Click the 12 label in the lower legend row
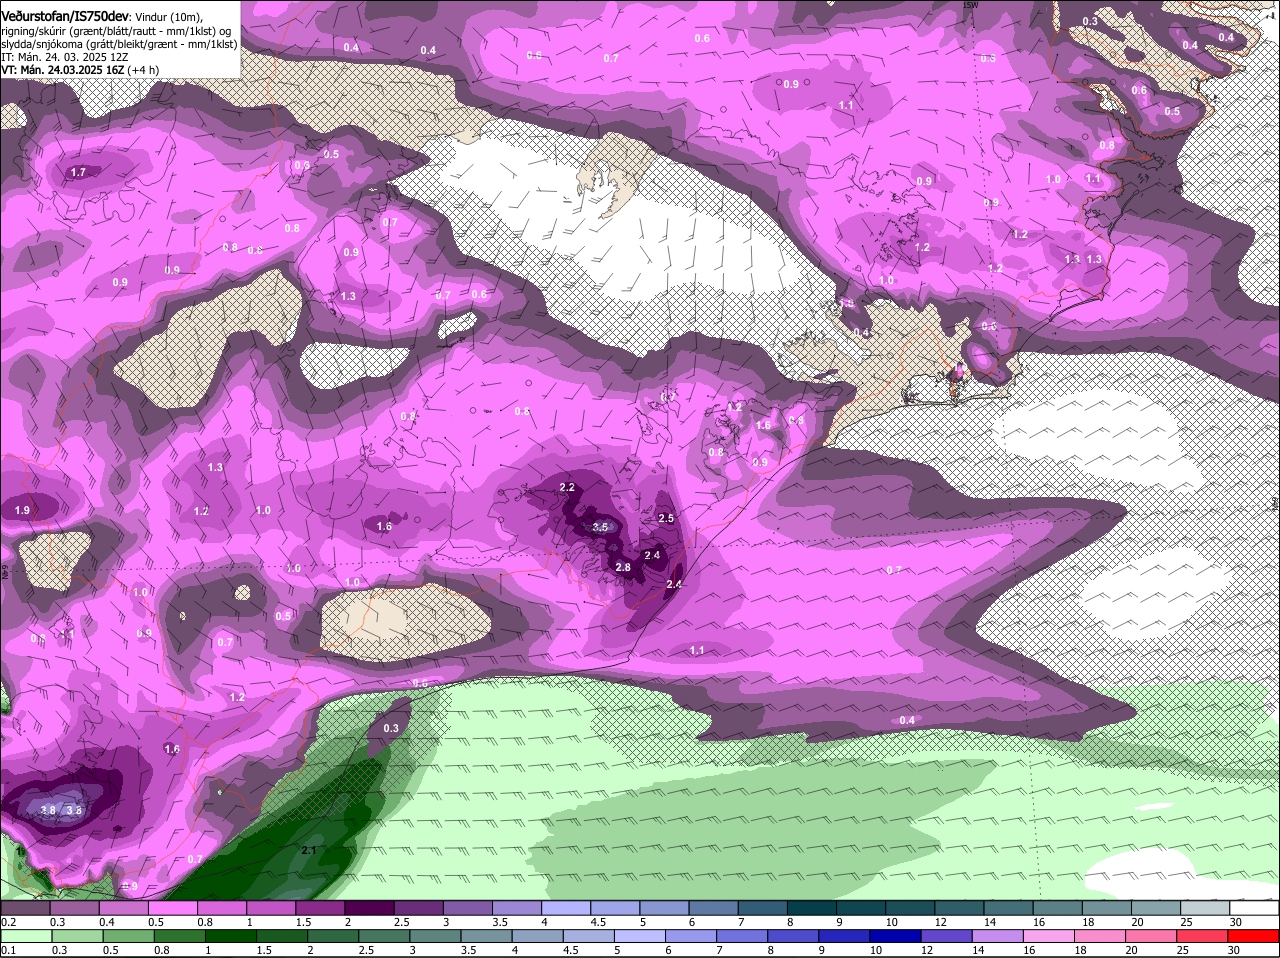This screenshot has width=1280, height=958. click(926, 950)
